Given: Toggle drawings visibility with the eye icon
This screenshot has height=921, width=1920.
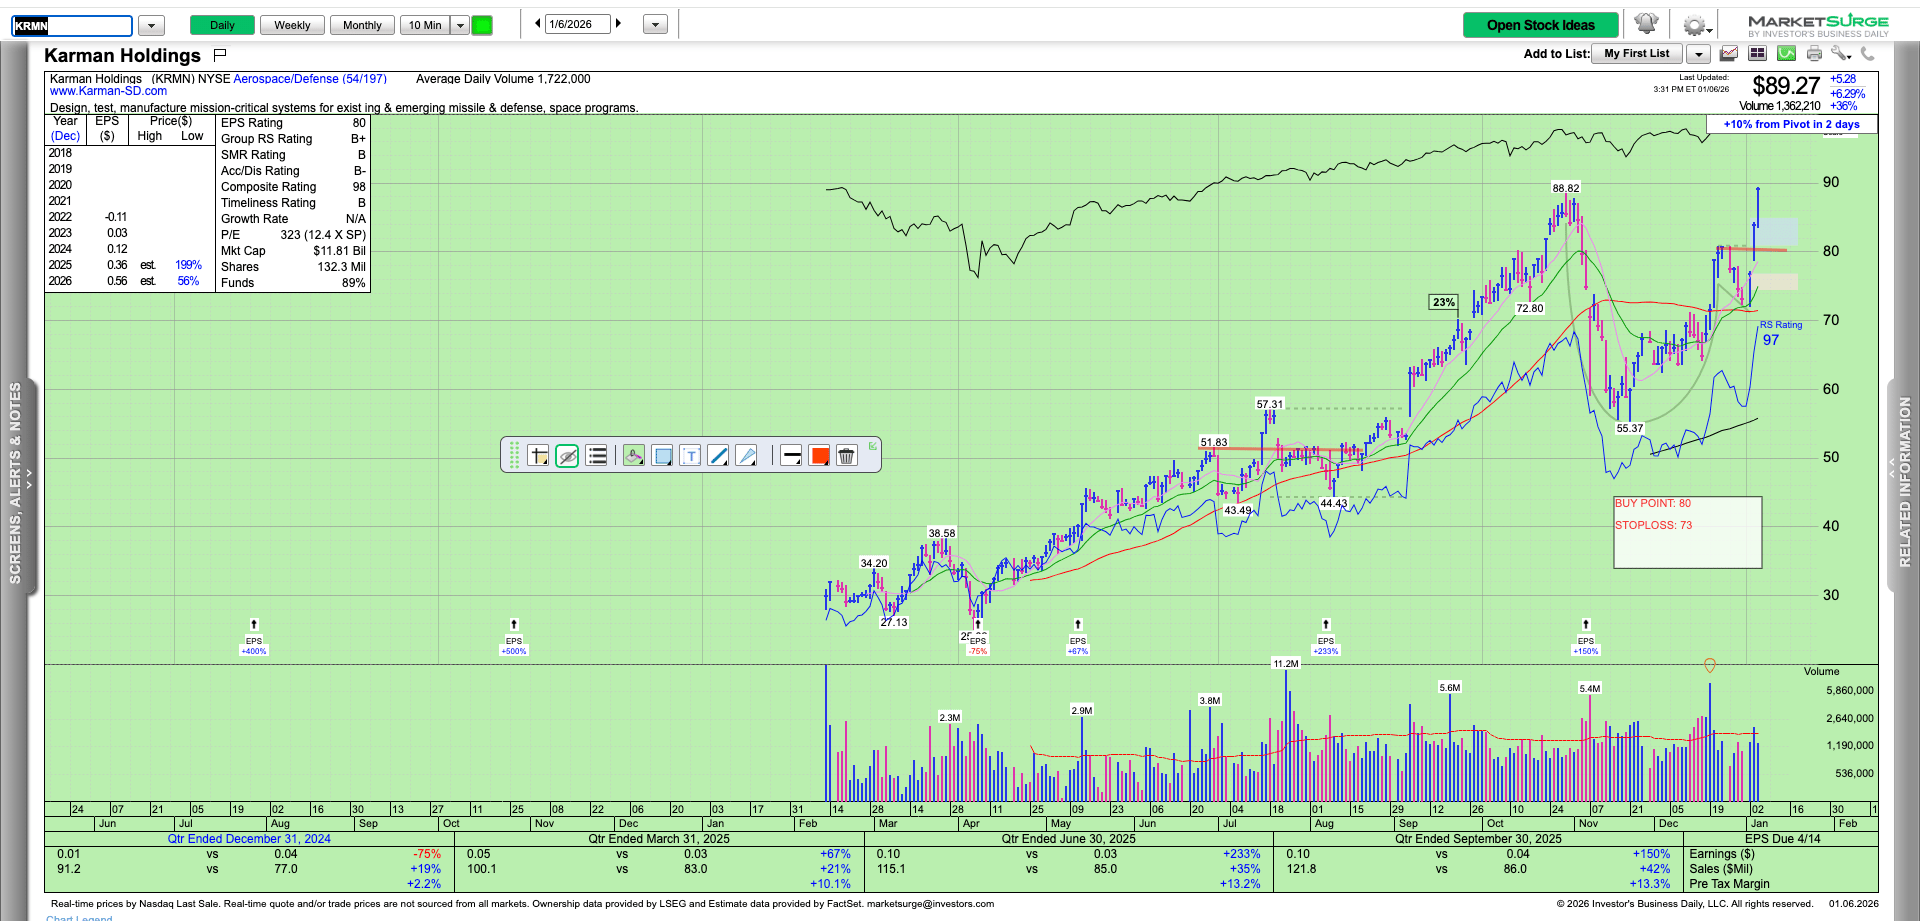Looking at the screenshot, I should (x=567, y=456).
